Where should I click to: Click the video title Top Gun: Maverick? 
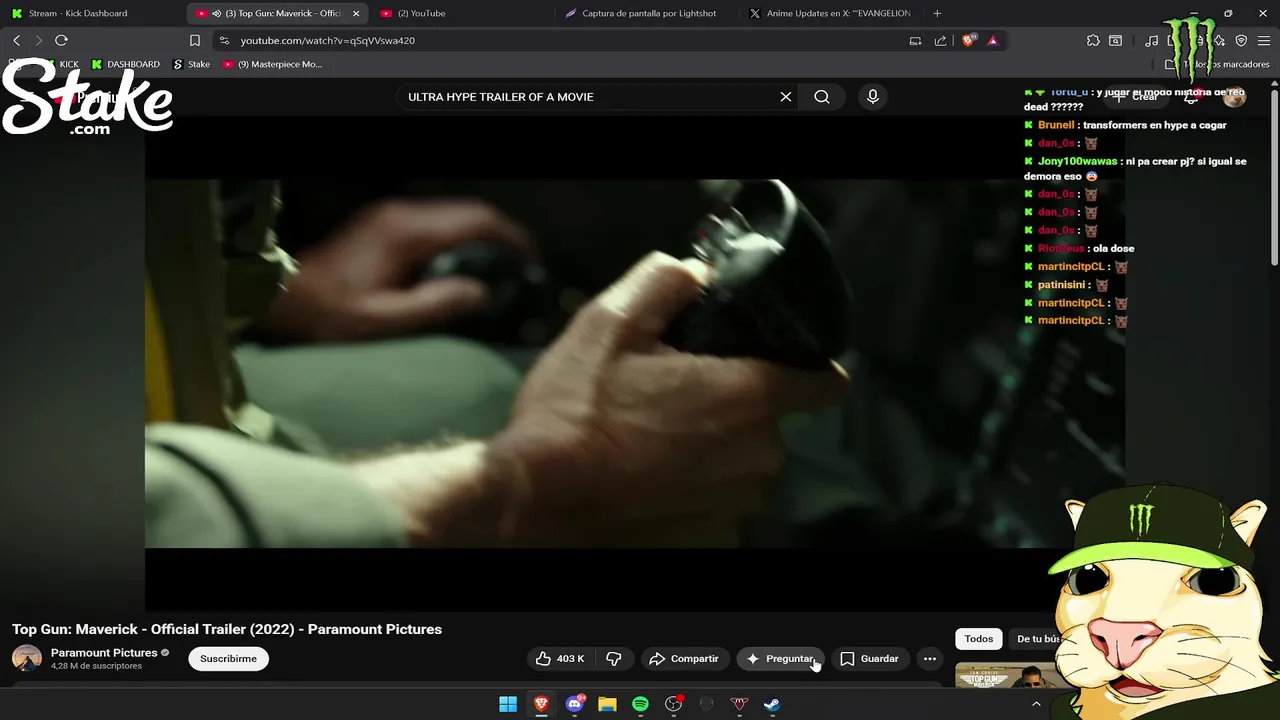click(227, 629)
